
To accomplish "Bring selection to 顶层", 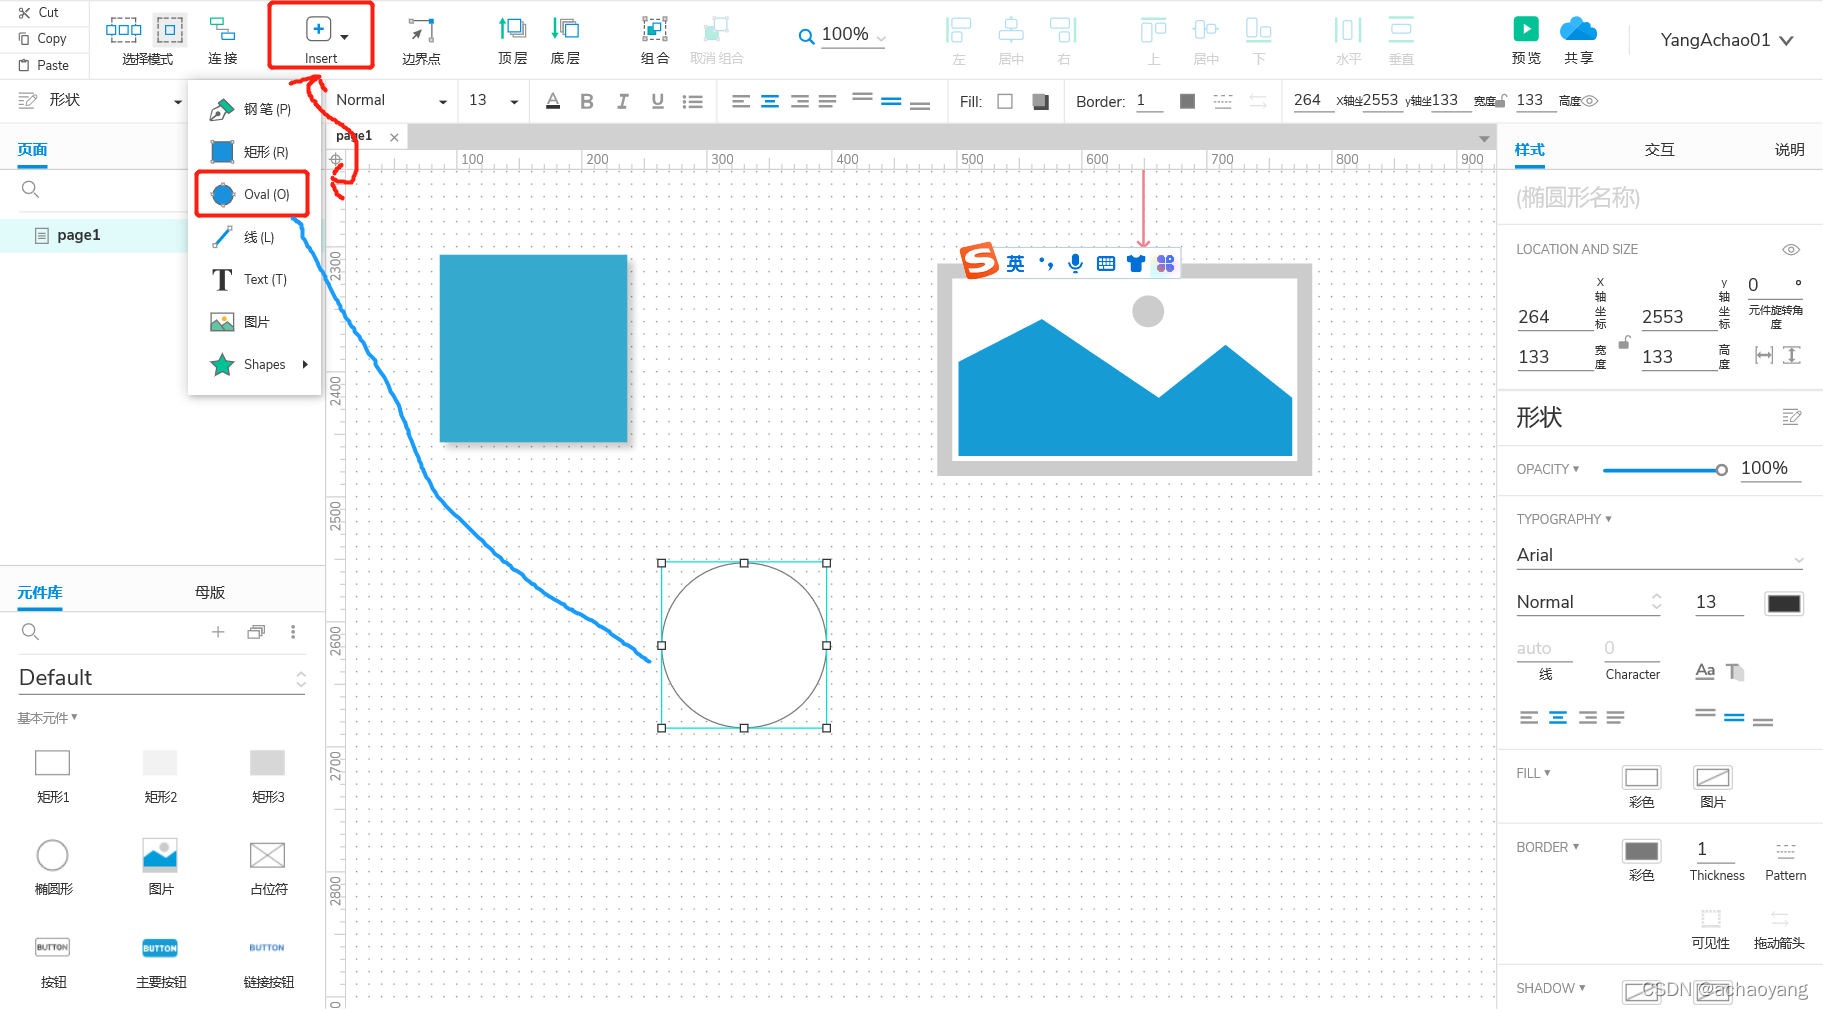I will click(512, 41).
